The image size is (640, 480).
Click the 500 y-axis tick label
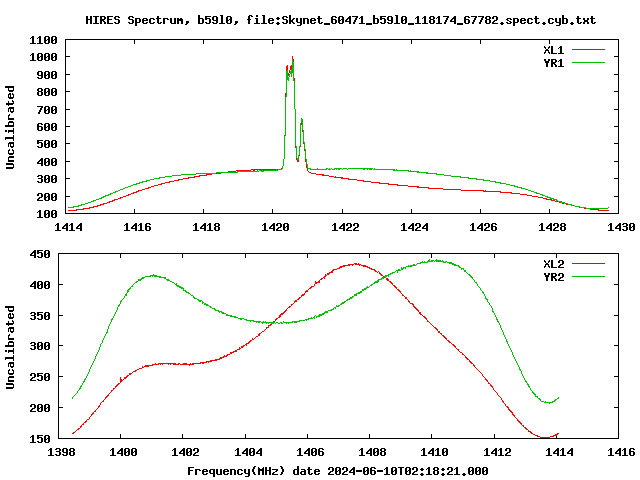[x=47, y=144]
